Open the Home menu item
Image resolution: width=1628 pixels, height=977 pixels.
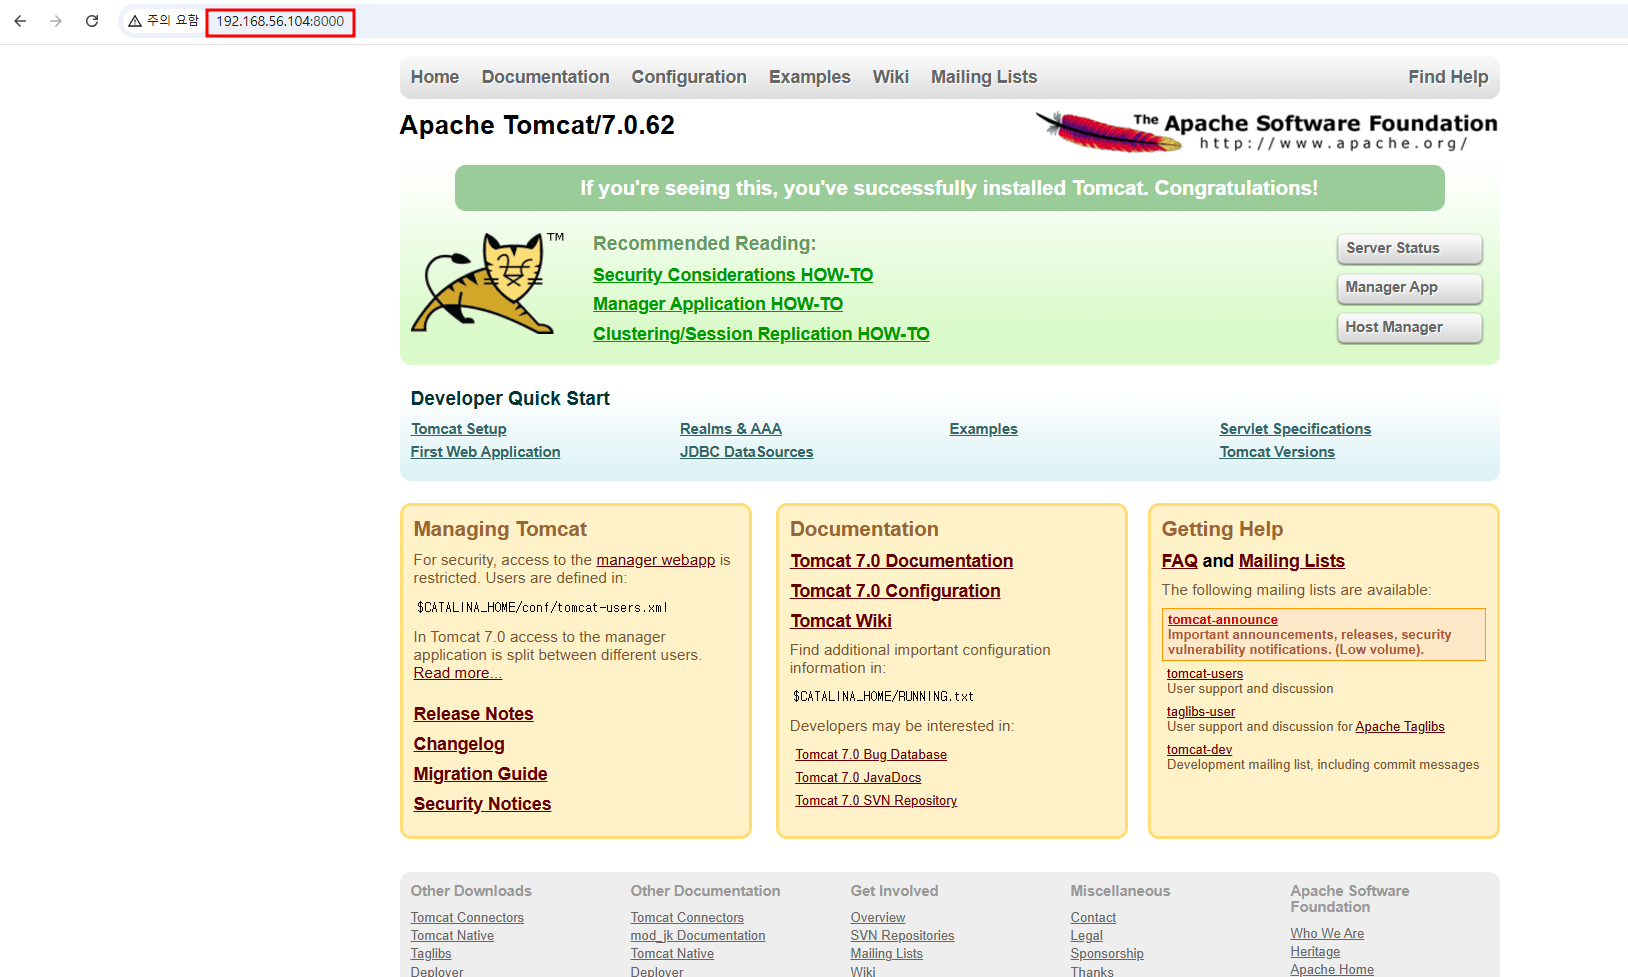pyautogui.click(x=435, y=77)
